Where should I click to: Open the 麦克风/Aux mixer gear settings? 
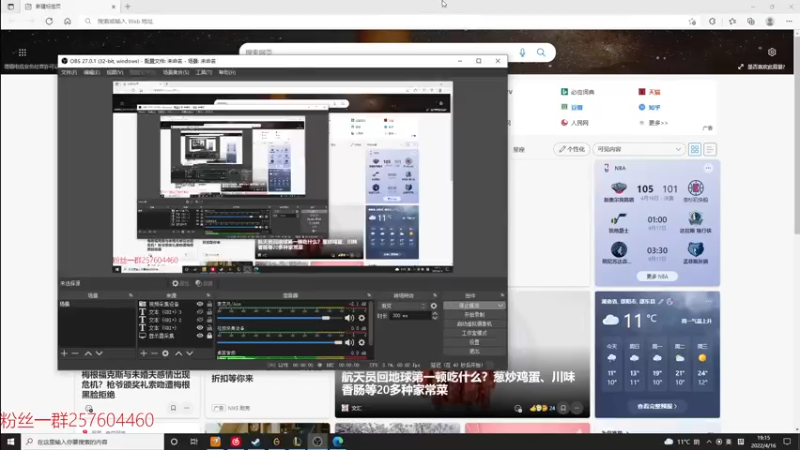click(362, 318)
